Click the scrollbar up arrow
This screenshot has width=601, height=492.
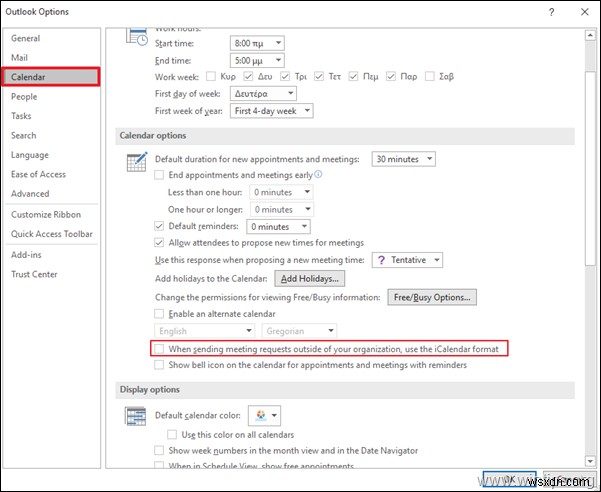(x=590, y=36)
